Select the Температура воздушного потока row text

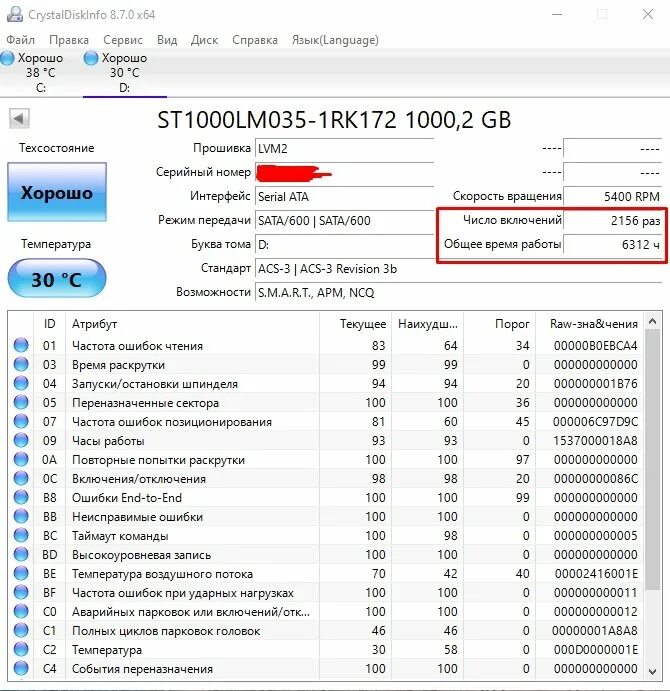tap(162, 574)
